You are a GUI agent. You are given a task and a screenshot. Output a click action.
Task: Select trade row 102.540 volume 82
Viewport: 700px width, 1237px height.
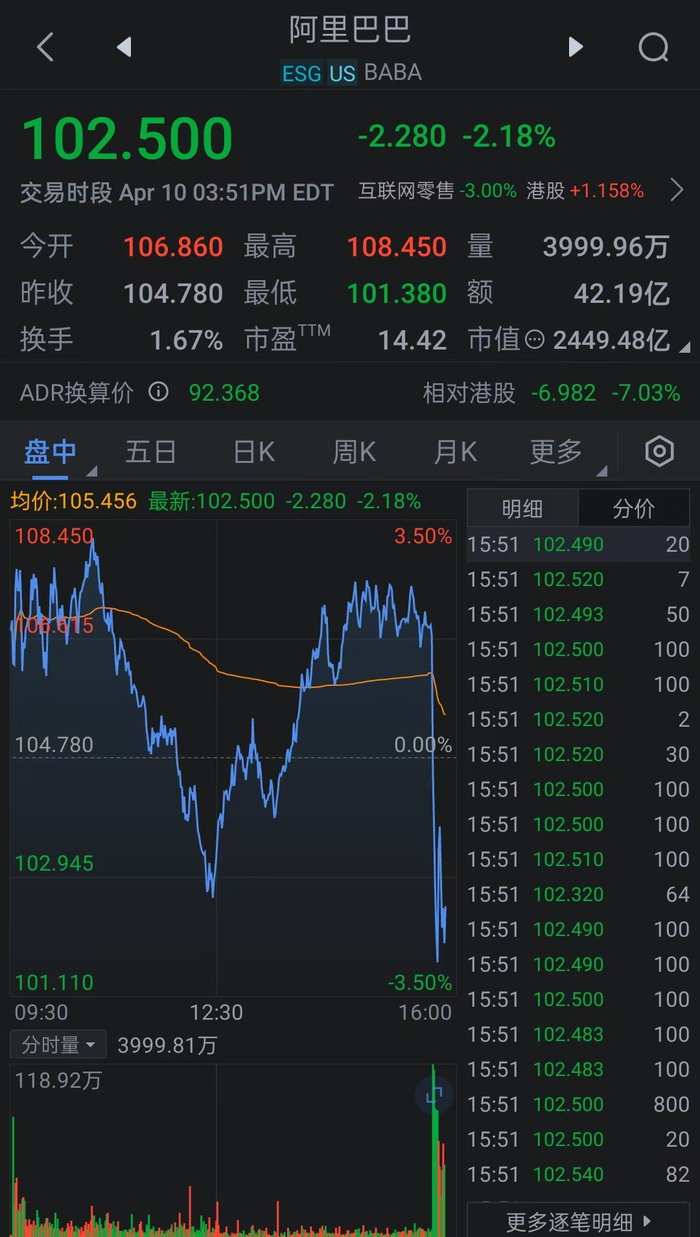coord(578,1174)
